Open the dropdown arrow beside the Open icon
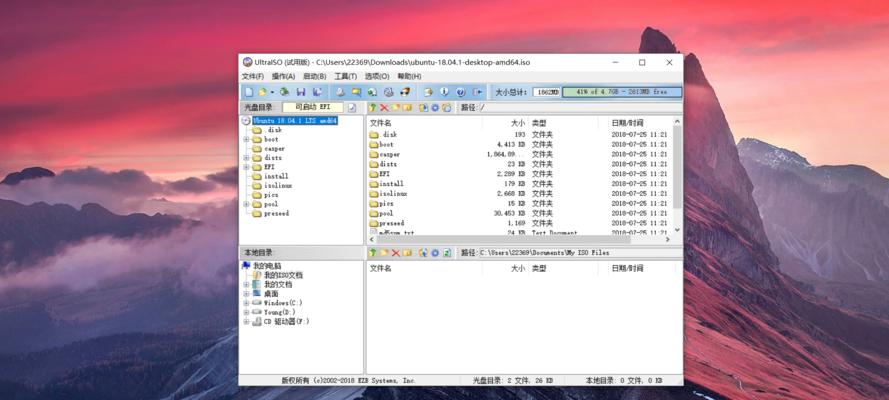889x400 pixels. click(x=272, y=92)
